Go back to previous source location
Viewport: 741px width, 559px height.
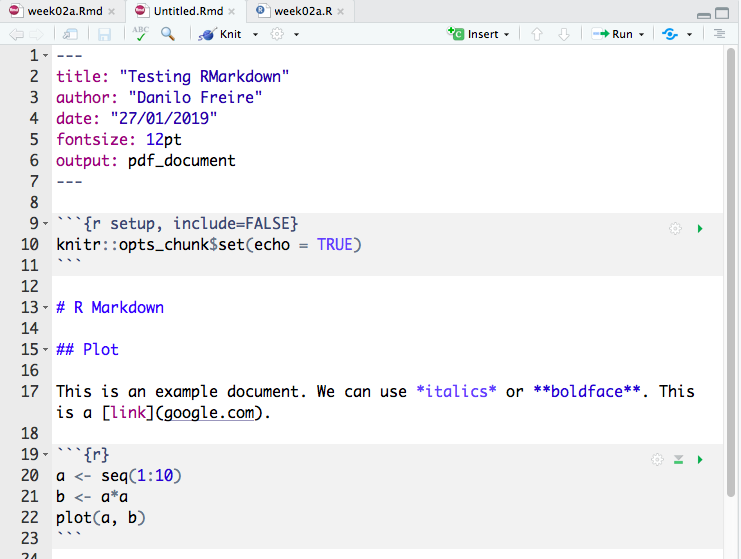pyautogui.click(x=17, y=34)
